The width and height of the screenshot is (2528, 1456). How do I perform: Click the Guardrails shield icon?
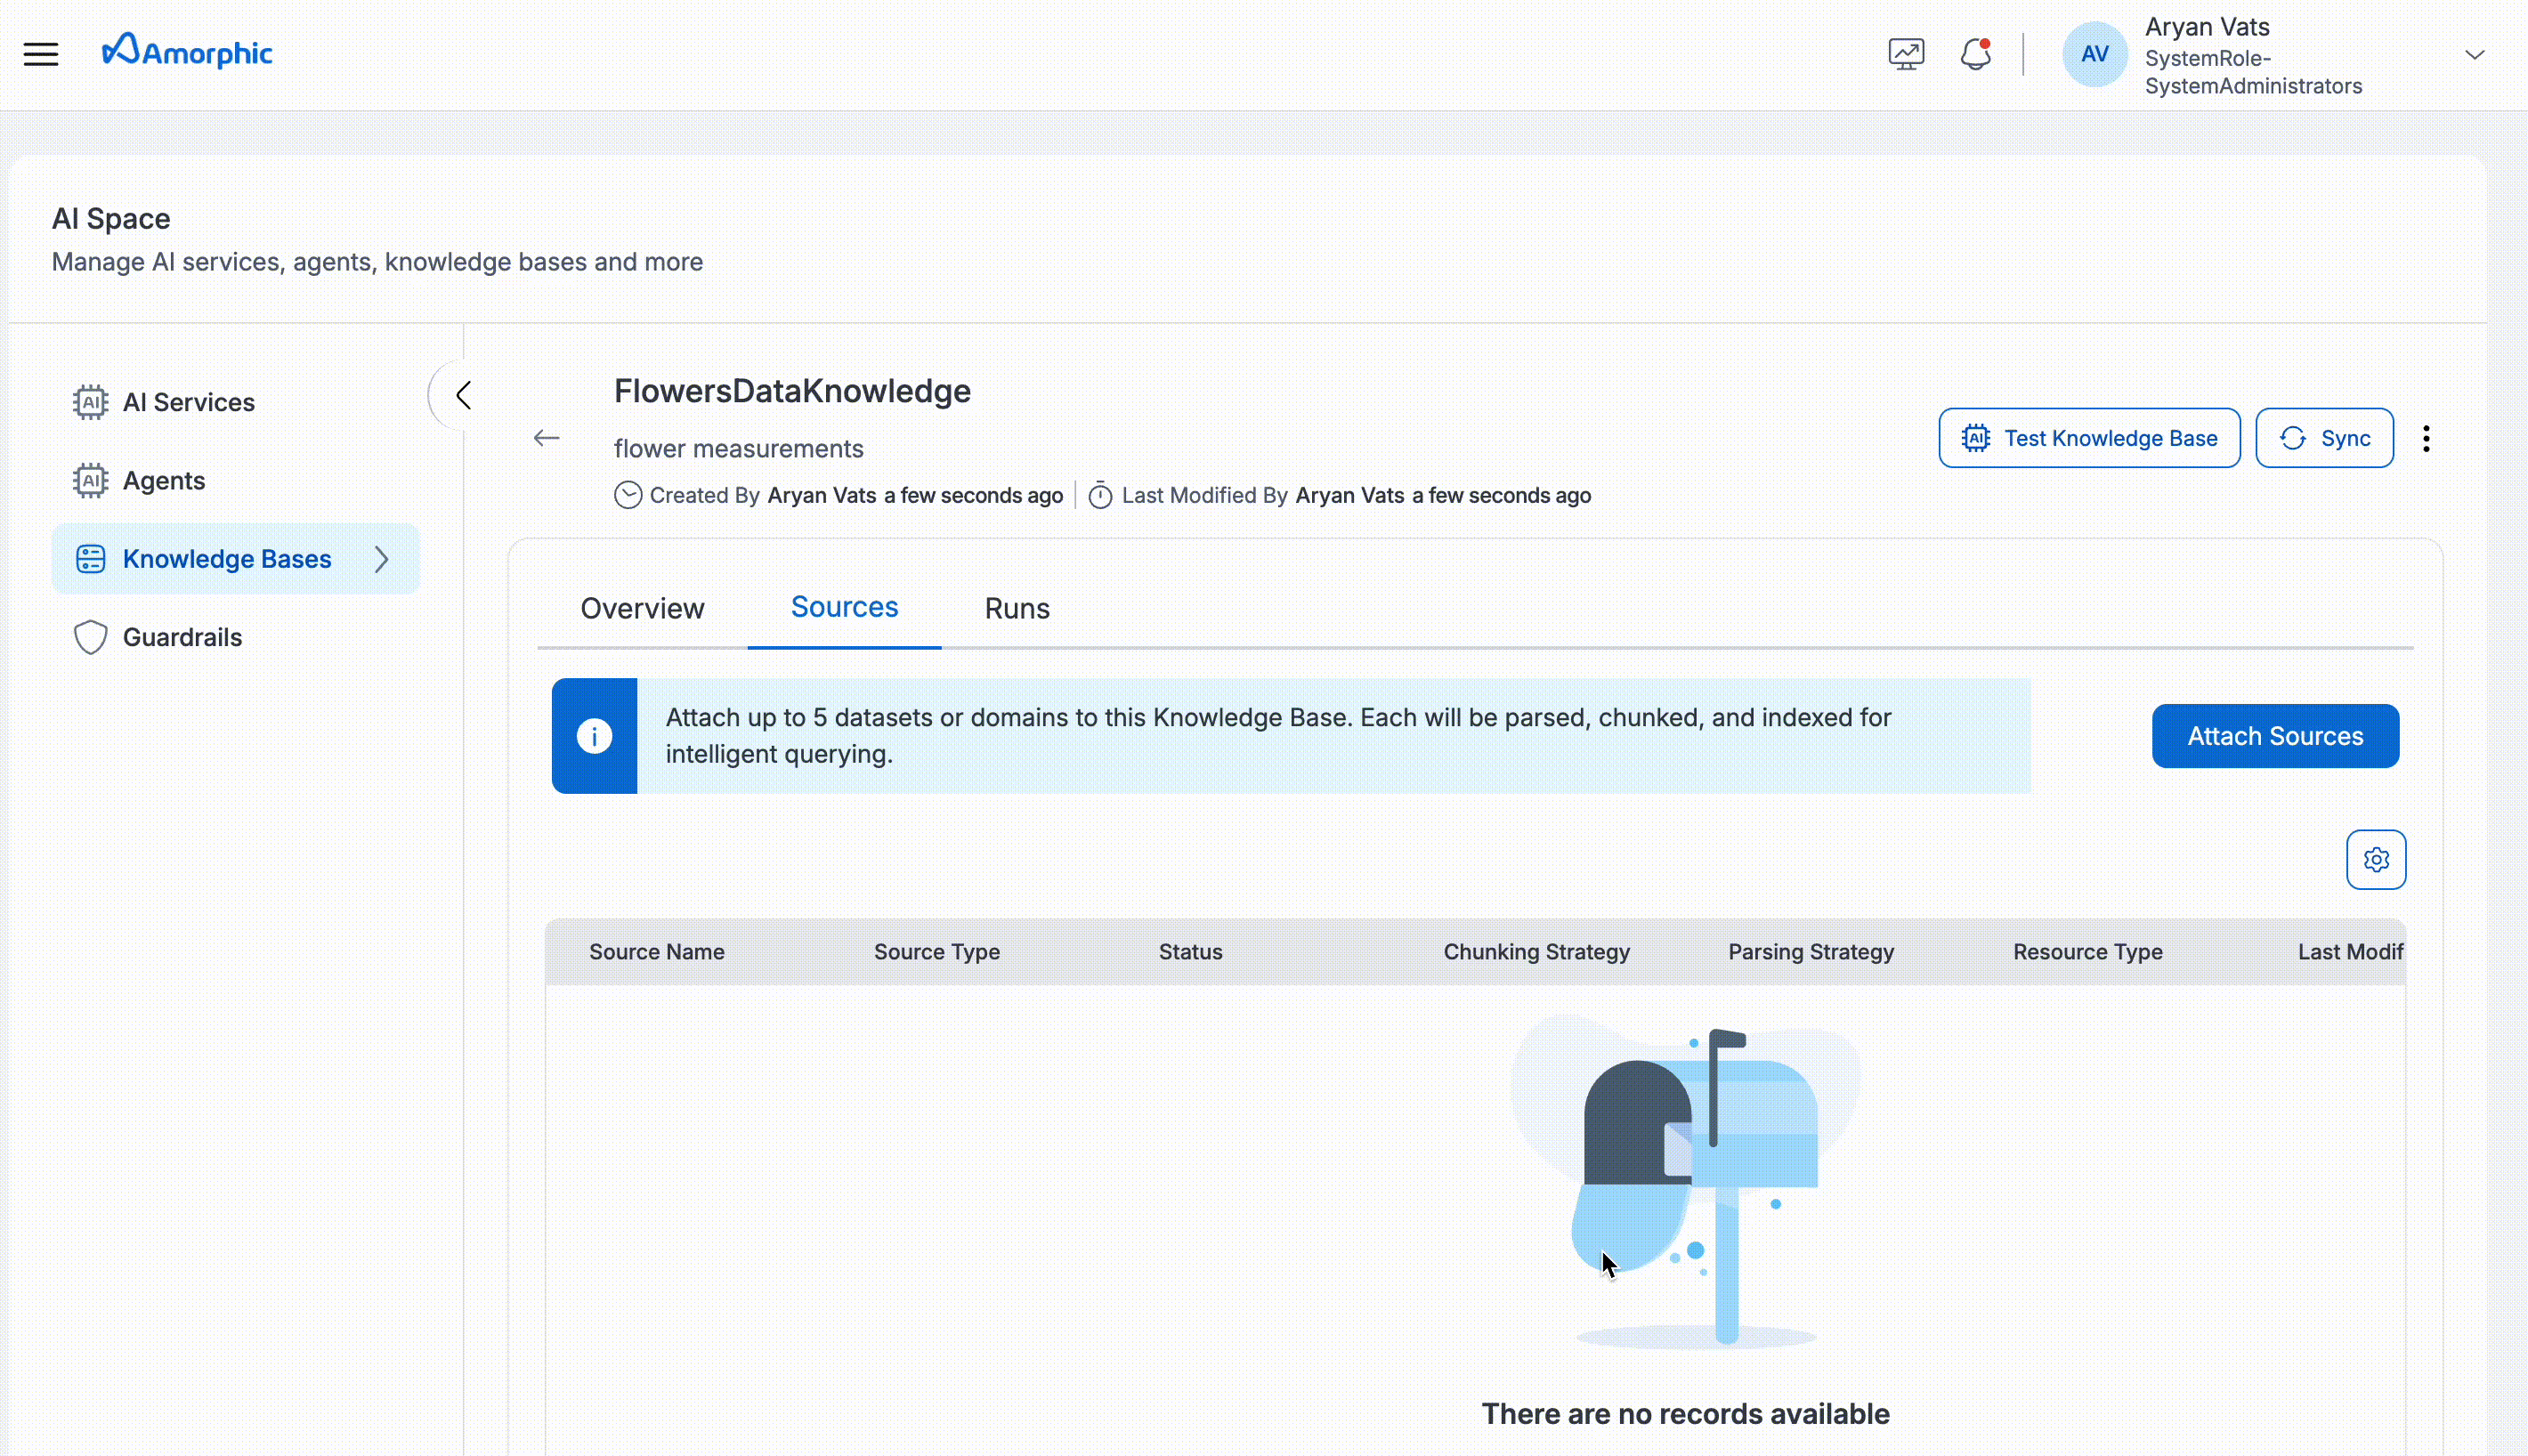[x=90, y=636]
